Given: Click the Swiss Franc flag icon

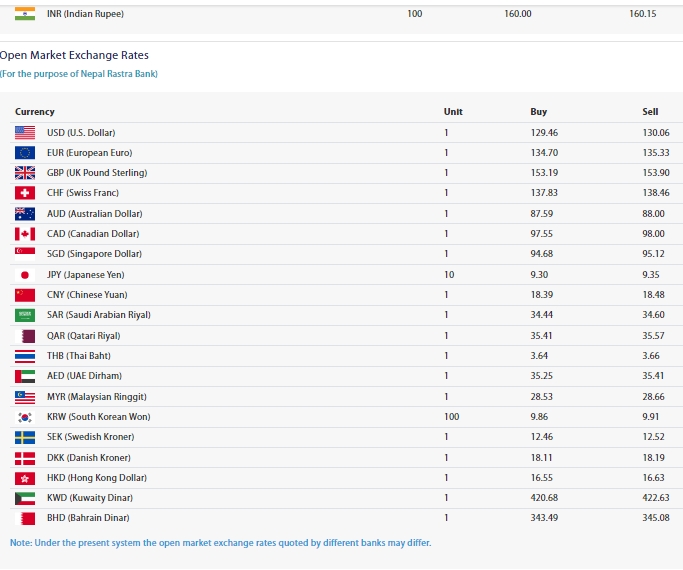Looking at the screenshot, I should tap(25, 193).
